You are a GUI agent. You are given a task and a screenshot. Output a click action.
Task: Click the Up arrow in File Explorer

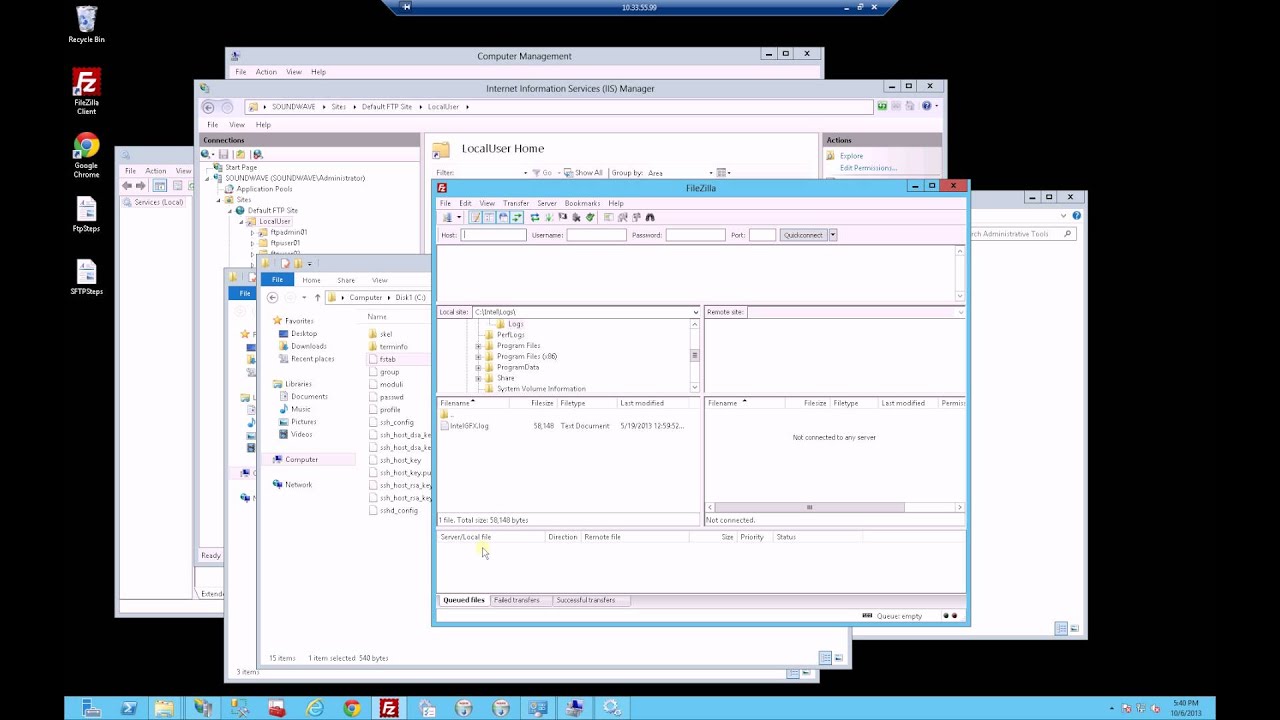tap(317, 297)
